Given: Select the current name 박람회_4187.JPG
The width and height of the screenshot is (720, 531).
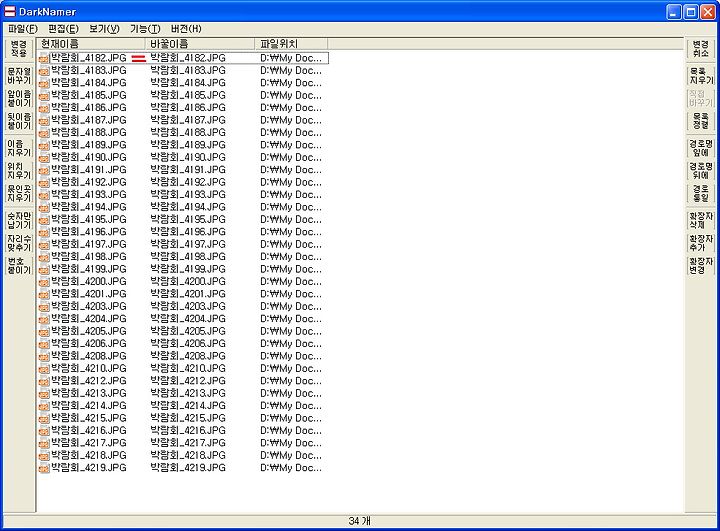Looking at the screenshot, I should click(x=88, y=120).
